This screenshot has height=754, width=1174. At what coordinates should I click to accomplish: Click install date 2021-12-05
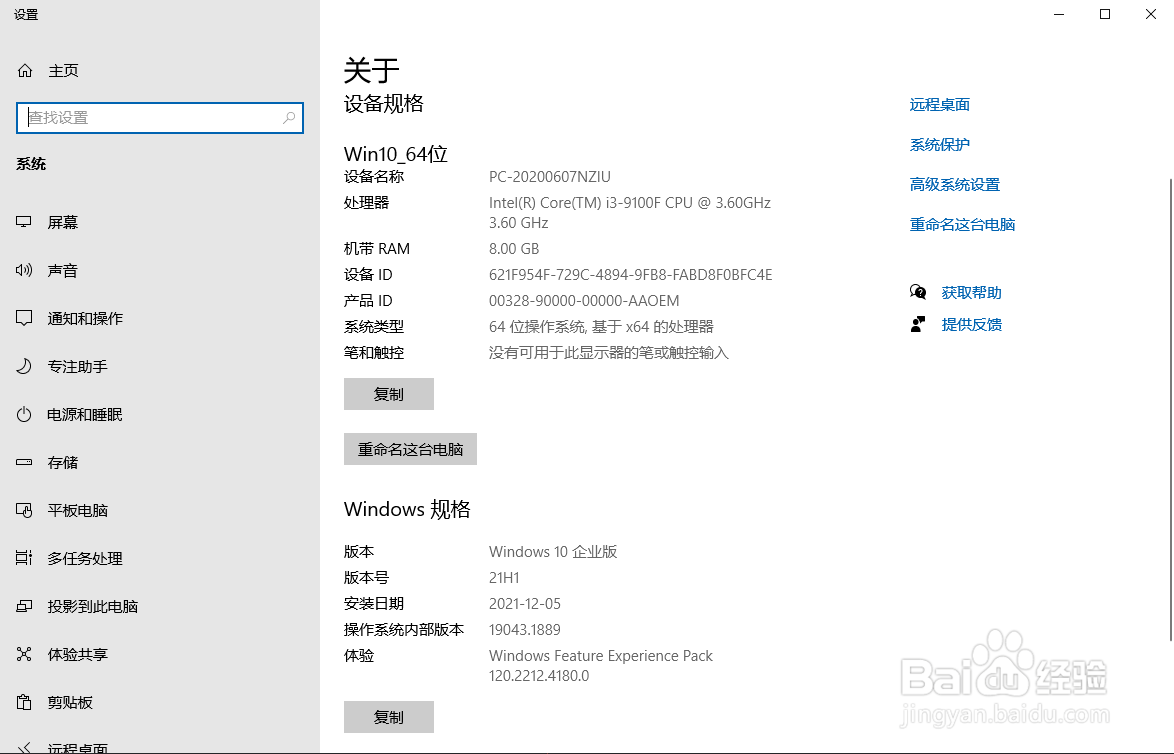(x=524, y=603)
